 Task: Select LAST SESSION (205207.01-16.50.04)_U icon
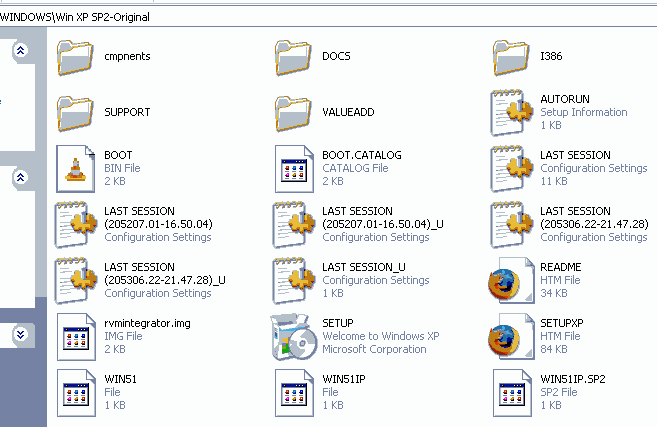294,225
